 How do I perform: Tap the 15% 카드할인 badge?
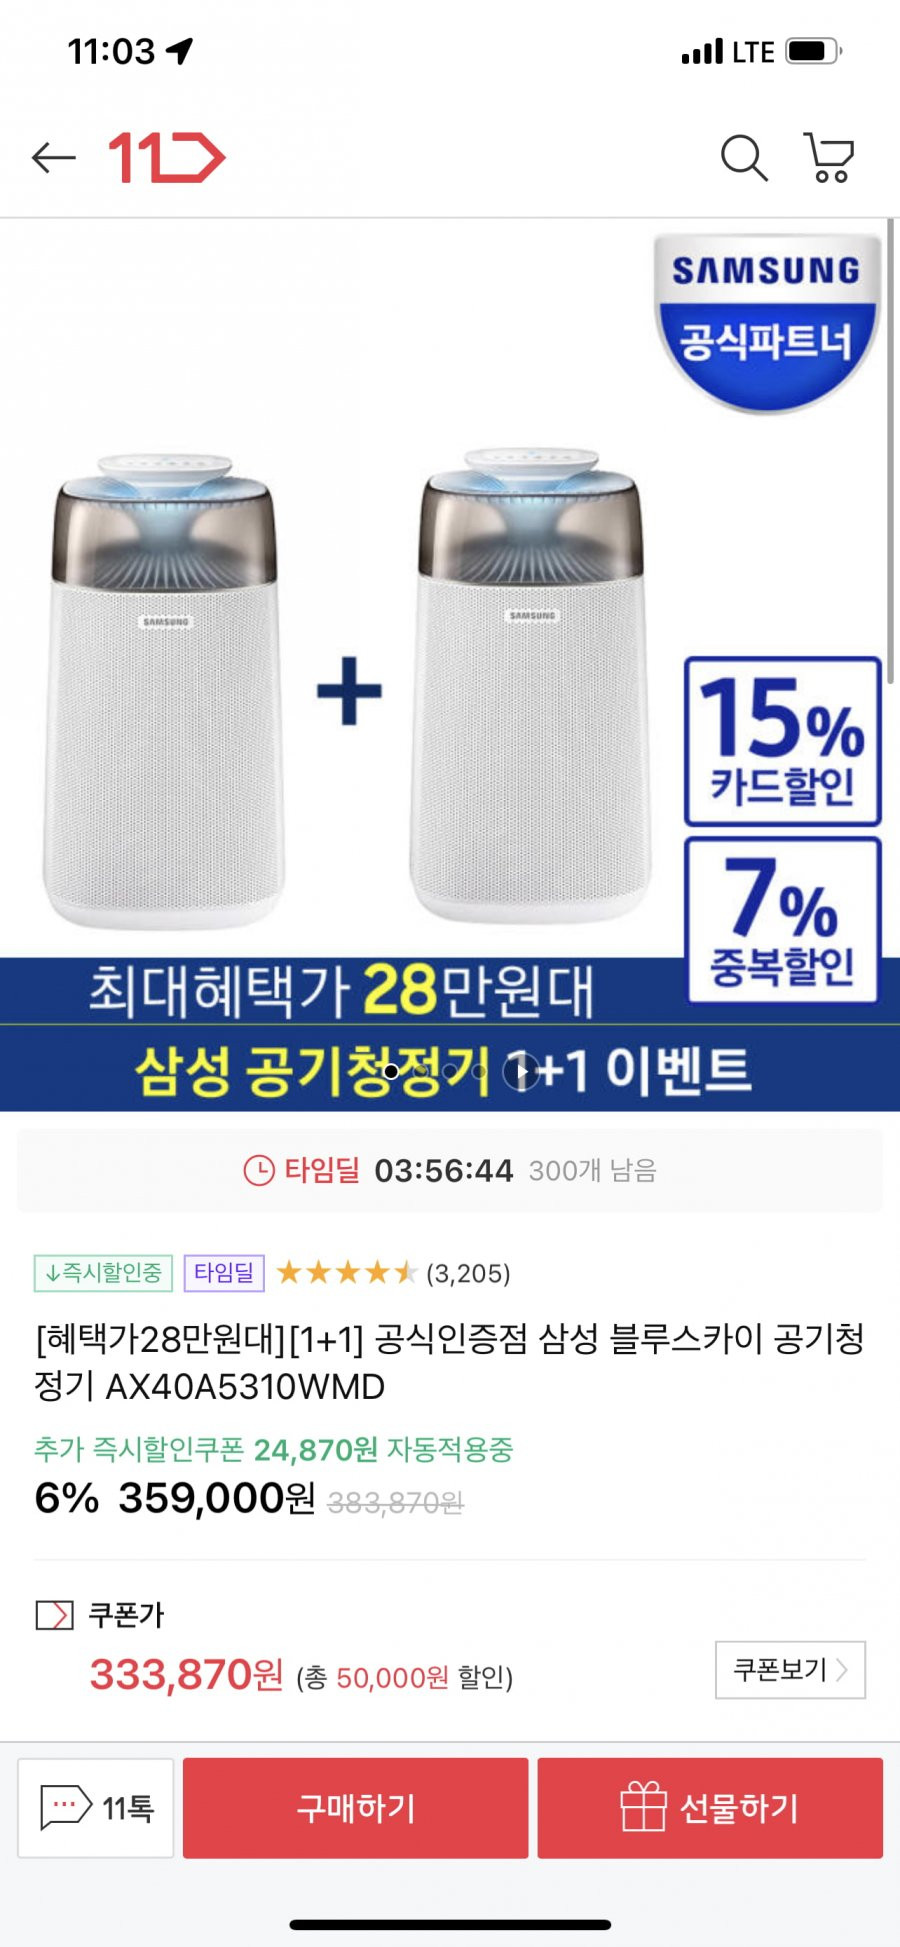tap(782, 741)
